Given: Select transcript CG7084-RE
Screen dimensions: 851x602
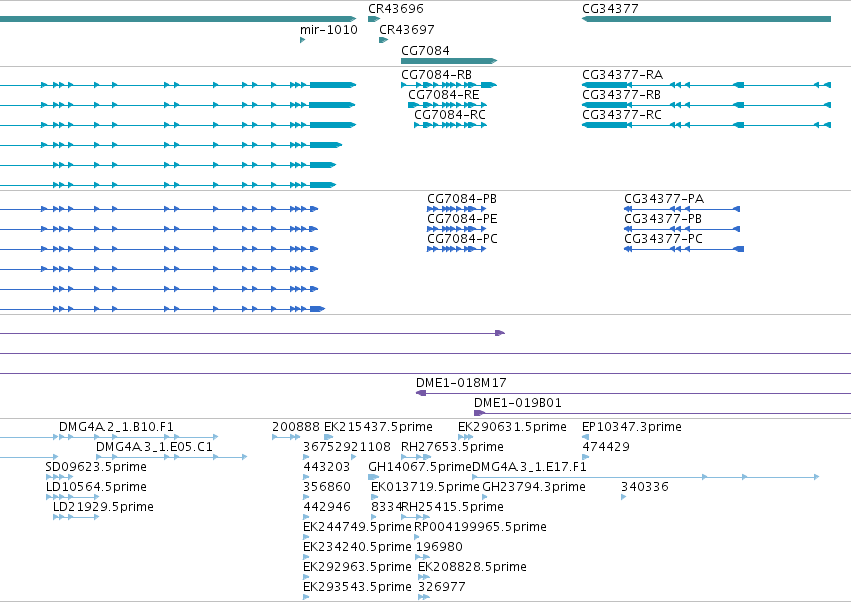Looking at the screenshot, I should (x=444, y=95).
